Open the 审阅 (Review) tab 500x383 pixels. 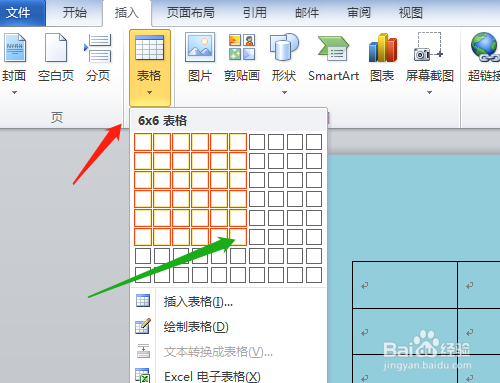[x=359, y=13]
